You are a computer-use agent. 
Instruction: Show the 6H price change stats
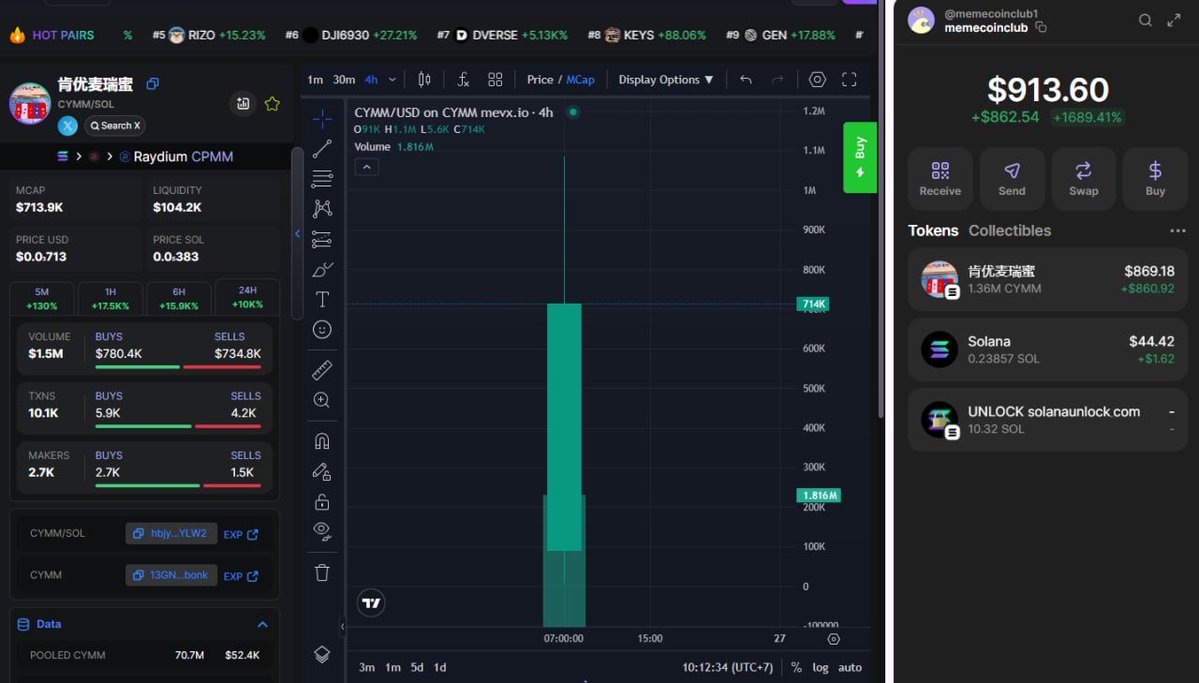tap(179, 298)
